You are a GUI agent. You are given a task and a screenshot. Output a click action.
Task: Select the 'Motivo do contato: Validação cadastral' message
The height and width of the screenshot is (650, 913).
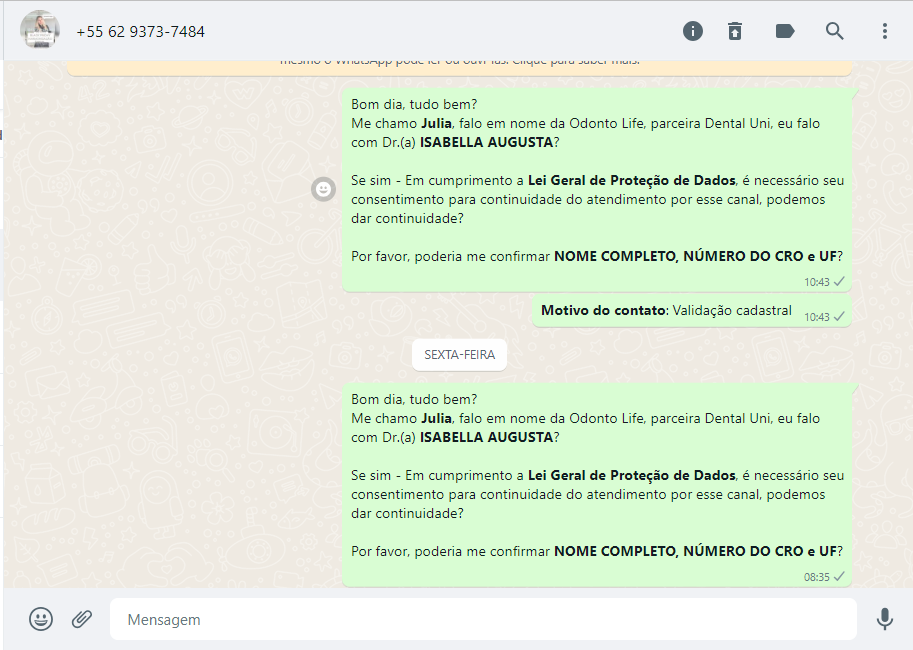click(691, 311)
